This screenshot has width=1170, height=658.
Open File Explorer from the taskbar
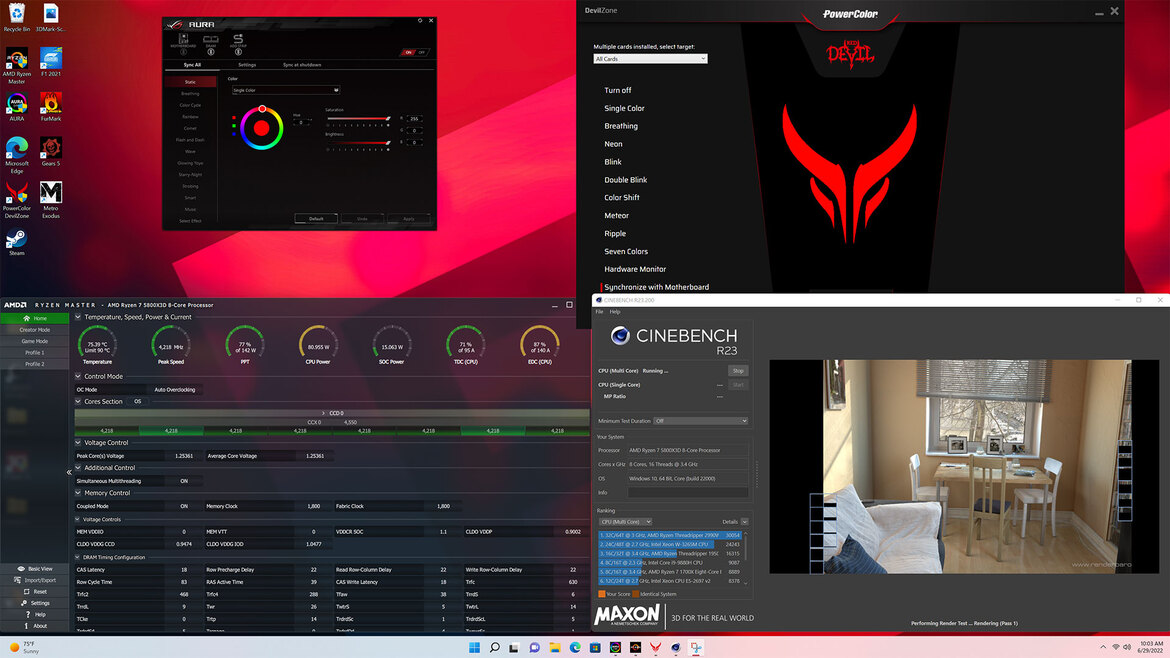[x=554, y=648]
